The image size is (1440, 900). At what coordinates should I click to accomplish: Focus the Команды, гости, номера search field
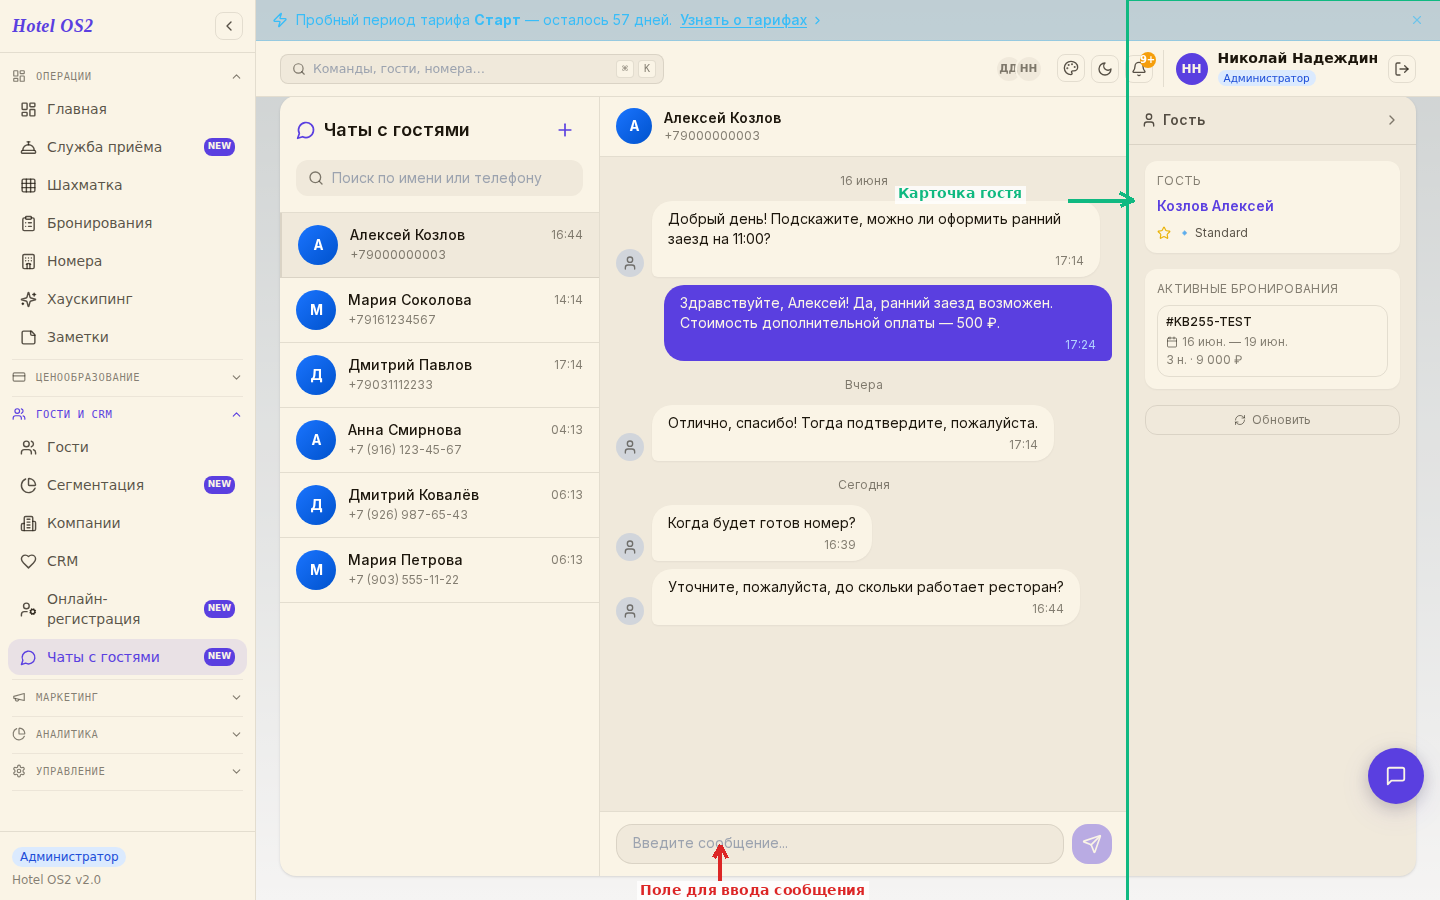coord(472,69)
